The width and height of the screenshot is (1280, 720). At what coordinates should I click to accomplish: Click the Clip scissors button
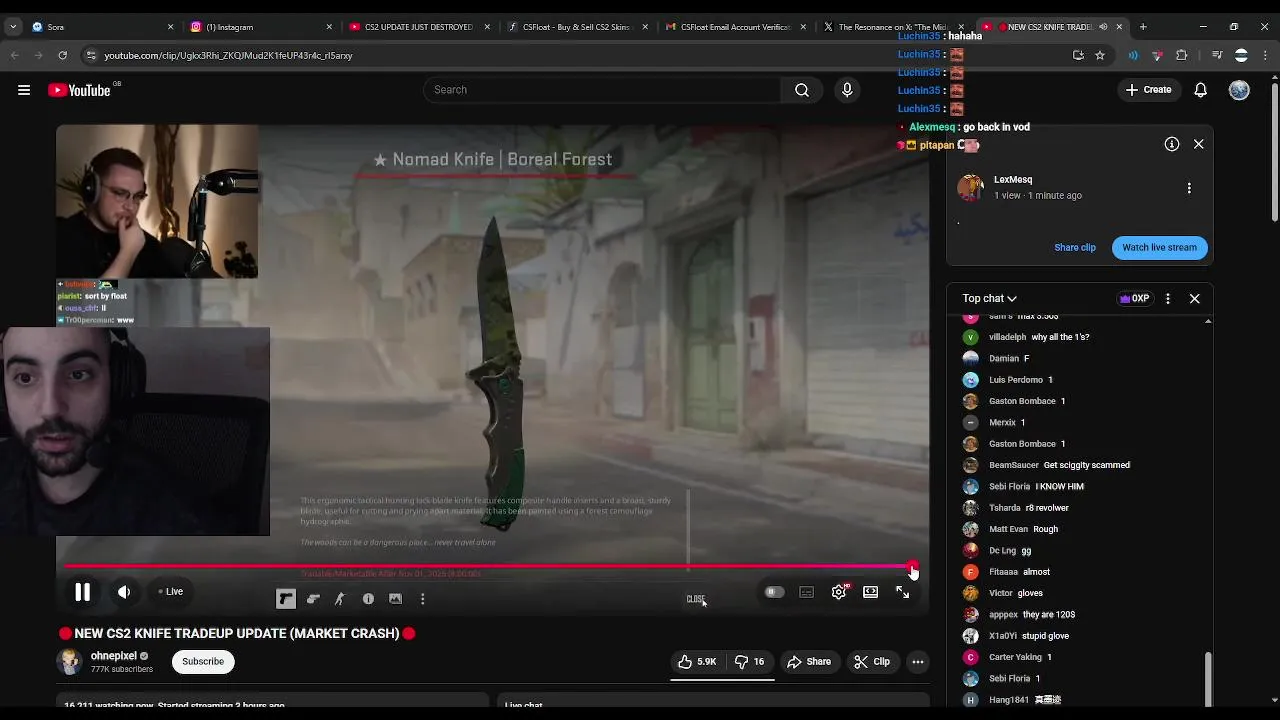coord(872,661)
